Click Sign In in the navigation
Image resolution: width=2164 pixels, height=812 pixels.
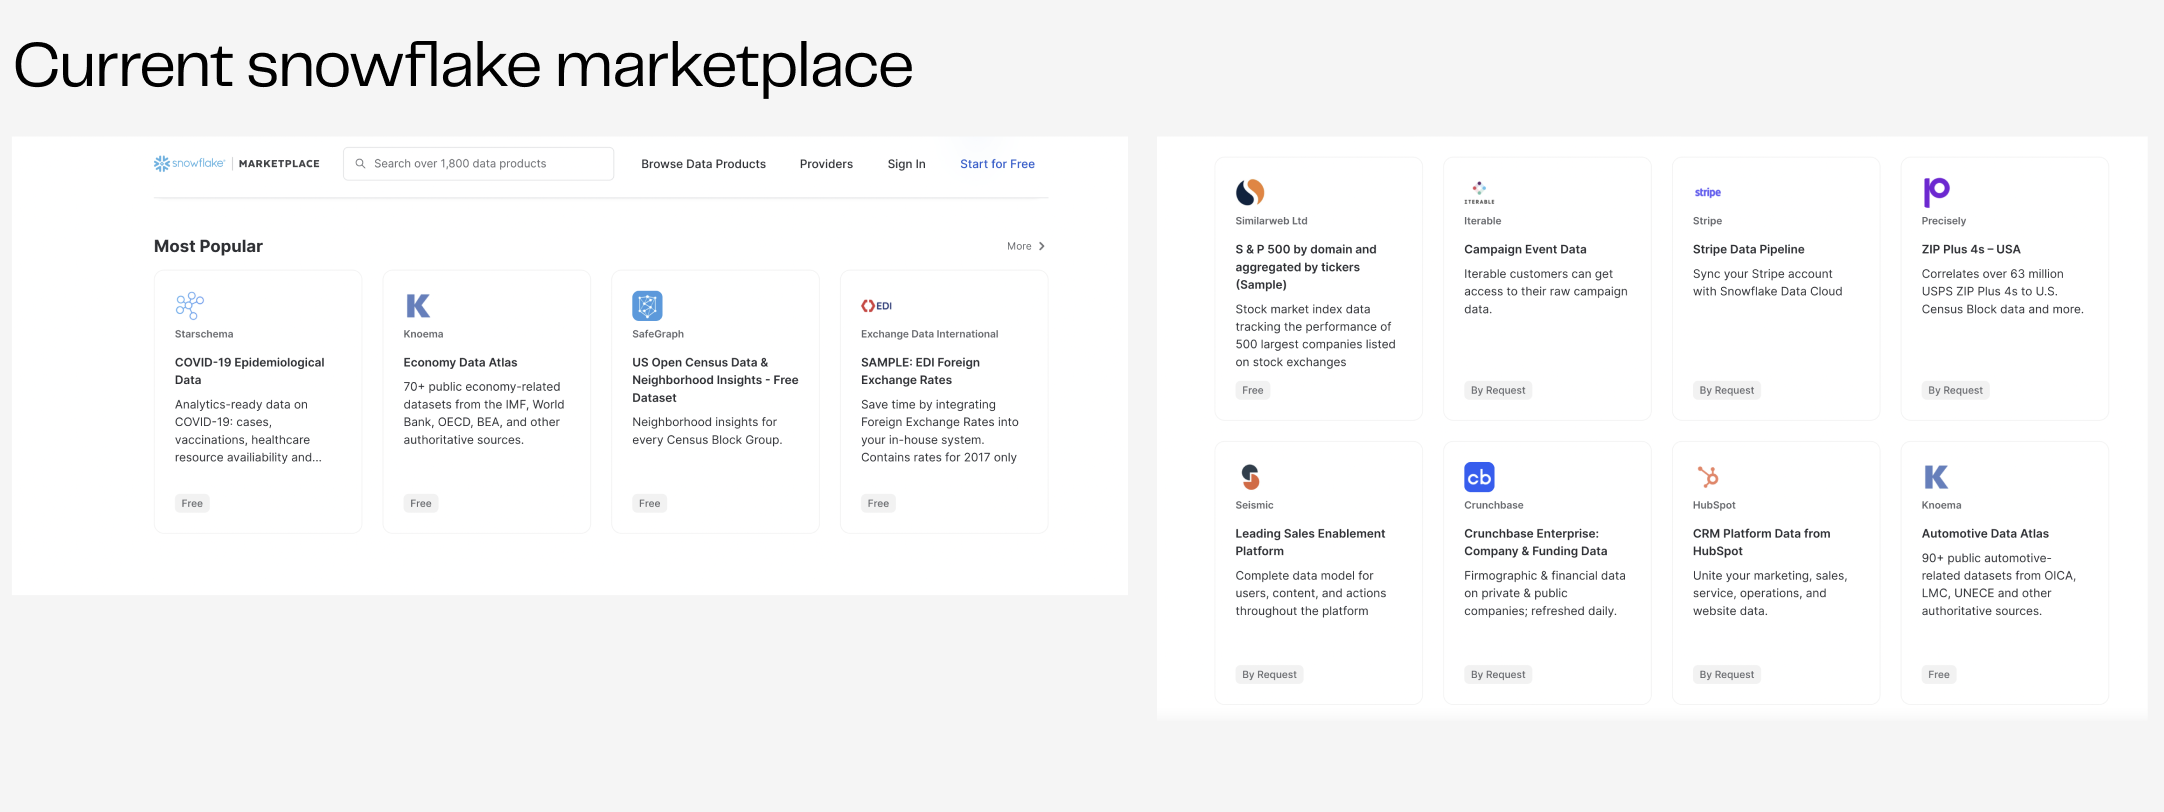tap(906, 164)
